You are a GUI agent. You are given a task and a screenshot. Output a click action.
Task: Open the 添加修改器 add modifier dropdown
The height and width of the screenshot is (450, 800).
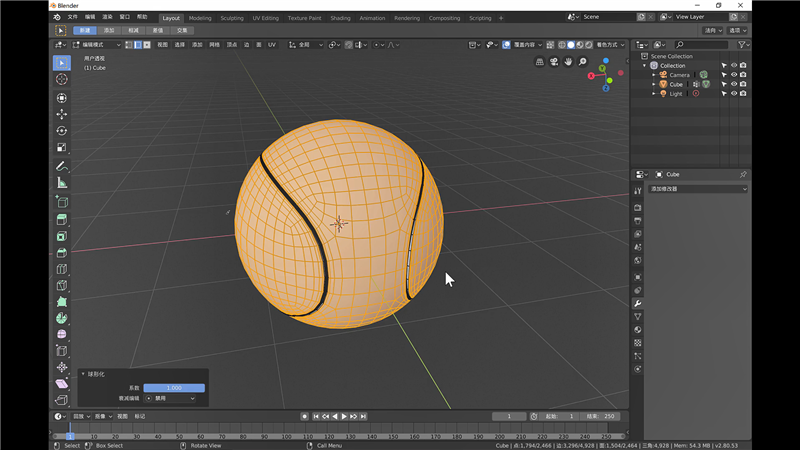(698, 189)
